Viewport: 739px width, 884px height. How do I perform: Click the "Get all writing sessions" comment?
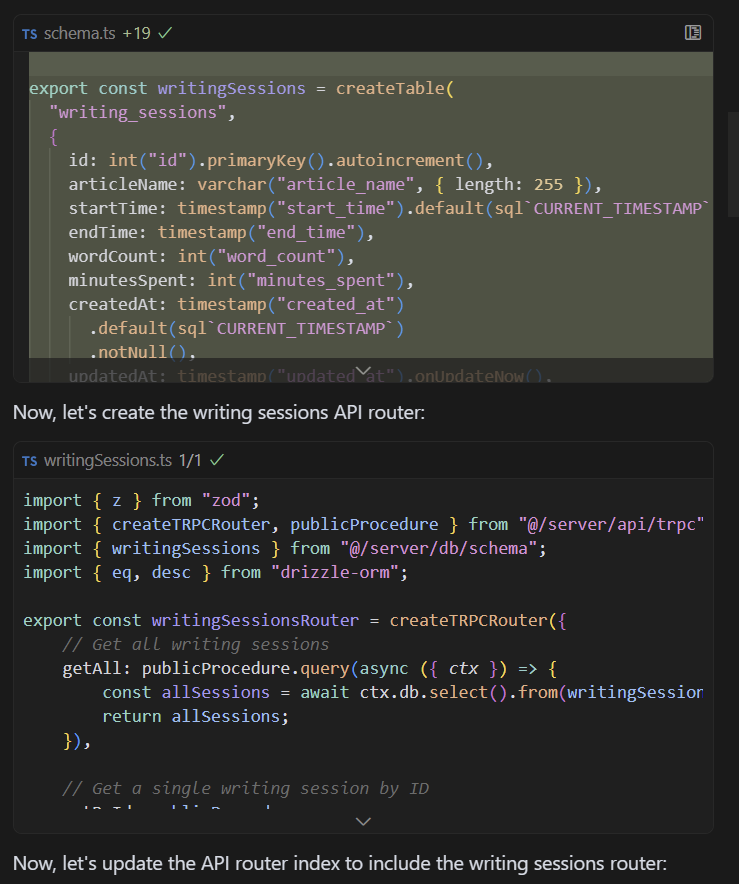[x=195, y=644]
